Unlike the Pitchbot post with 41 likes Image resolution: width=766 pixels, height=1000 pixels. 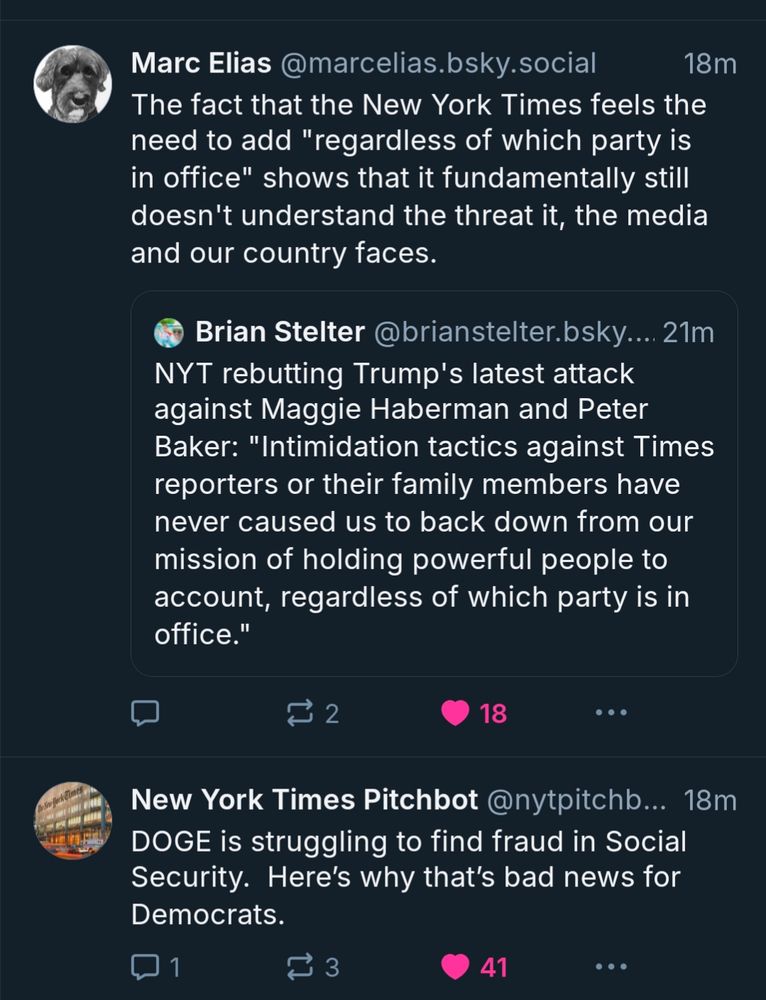457,967
